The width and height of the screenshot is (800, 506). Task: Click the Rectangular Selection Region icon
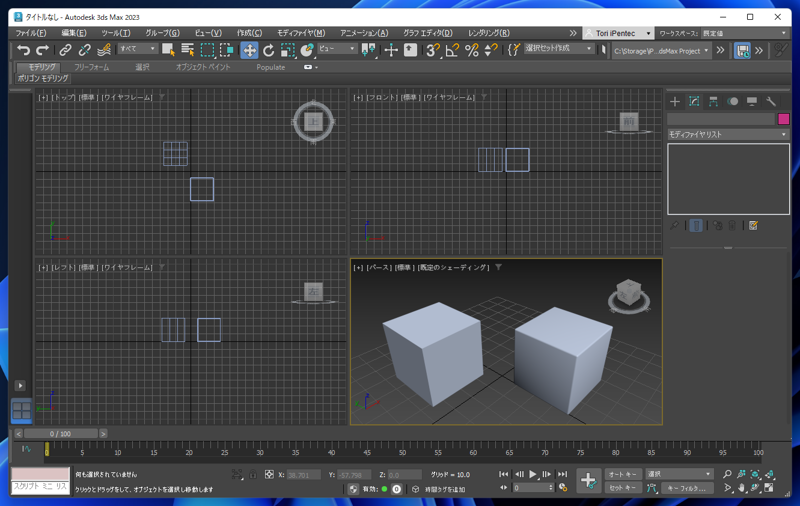[207, 50]
